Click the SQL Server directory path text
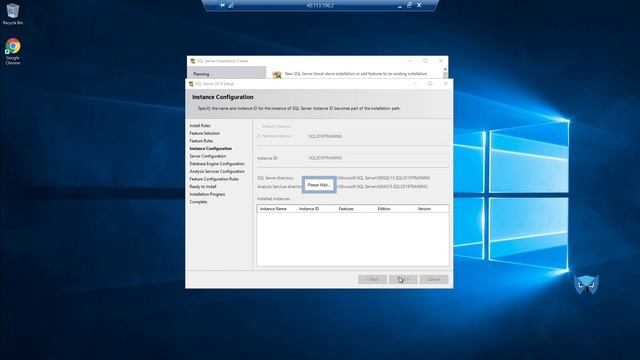This screenshot has width=640, height=360. tap(384, 178)
